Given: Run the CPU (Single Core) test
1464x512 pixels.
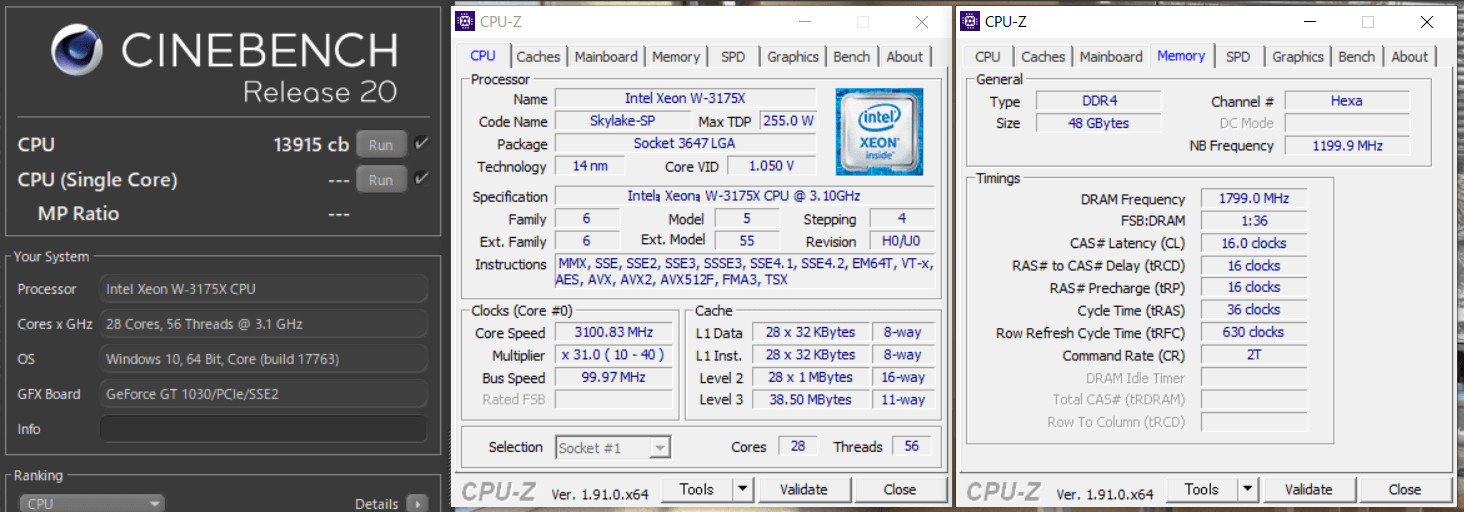Looking at the screenshot, I should 381,180.
